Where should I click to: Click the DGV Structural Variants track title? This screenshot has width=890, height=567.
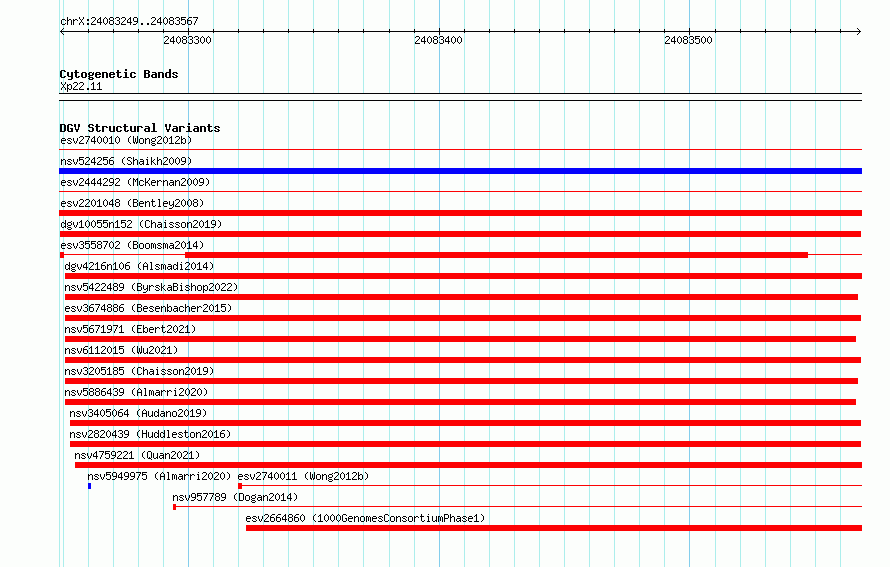pyautogui.click(x=140, y=128)
